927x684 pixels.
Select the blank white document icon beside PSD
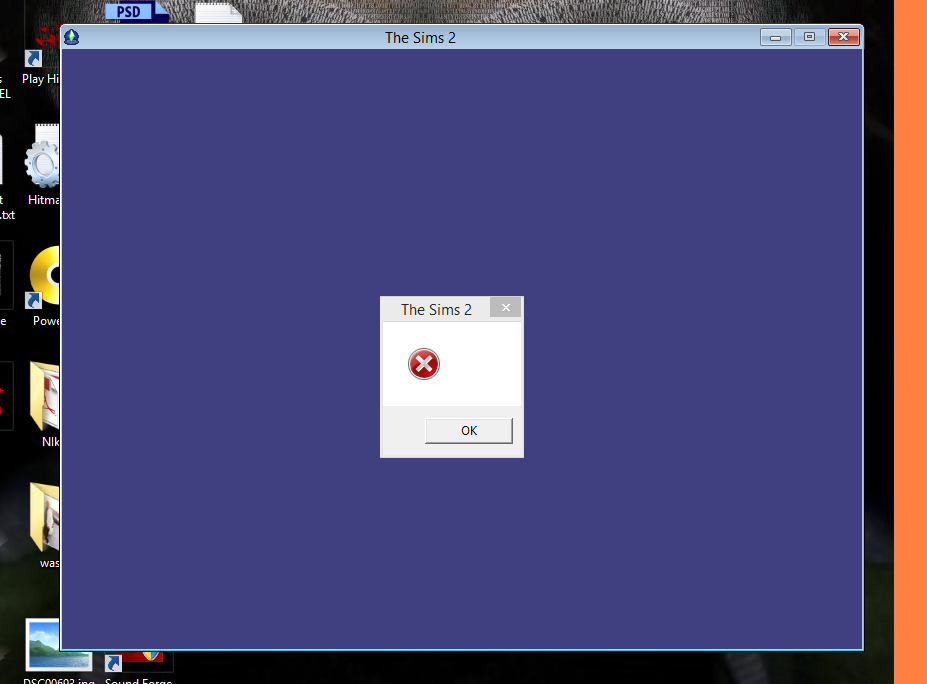click(x=218, y=12)
